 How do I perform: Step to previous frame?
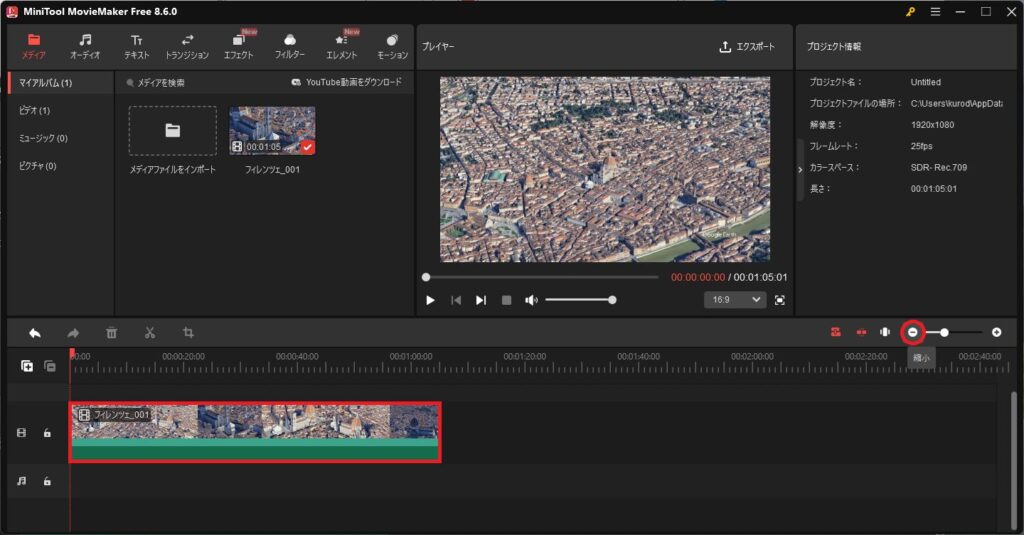pyautogui.click(x=456, y=300)
